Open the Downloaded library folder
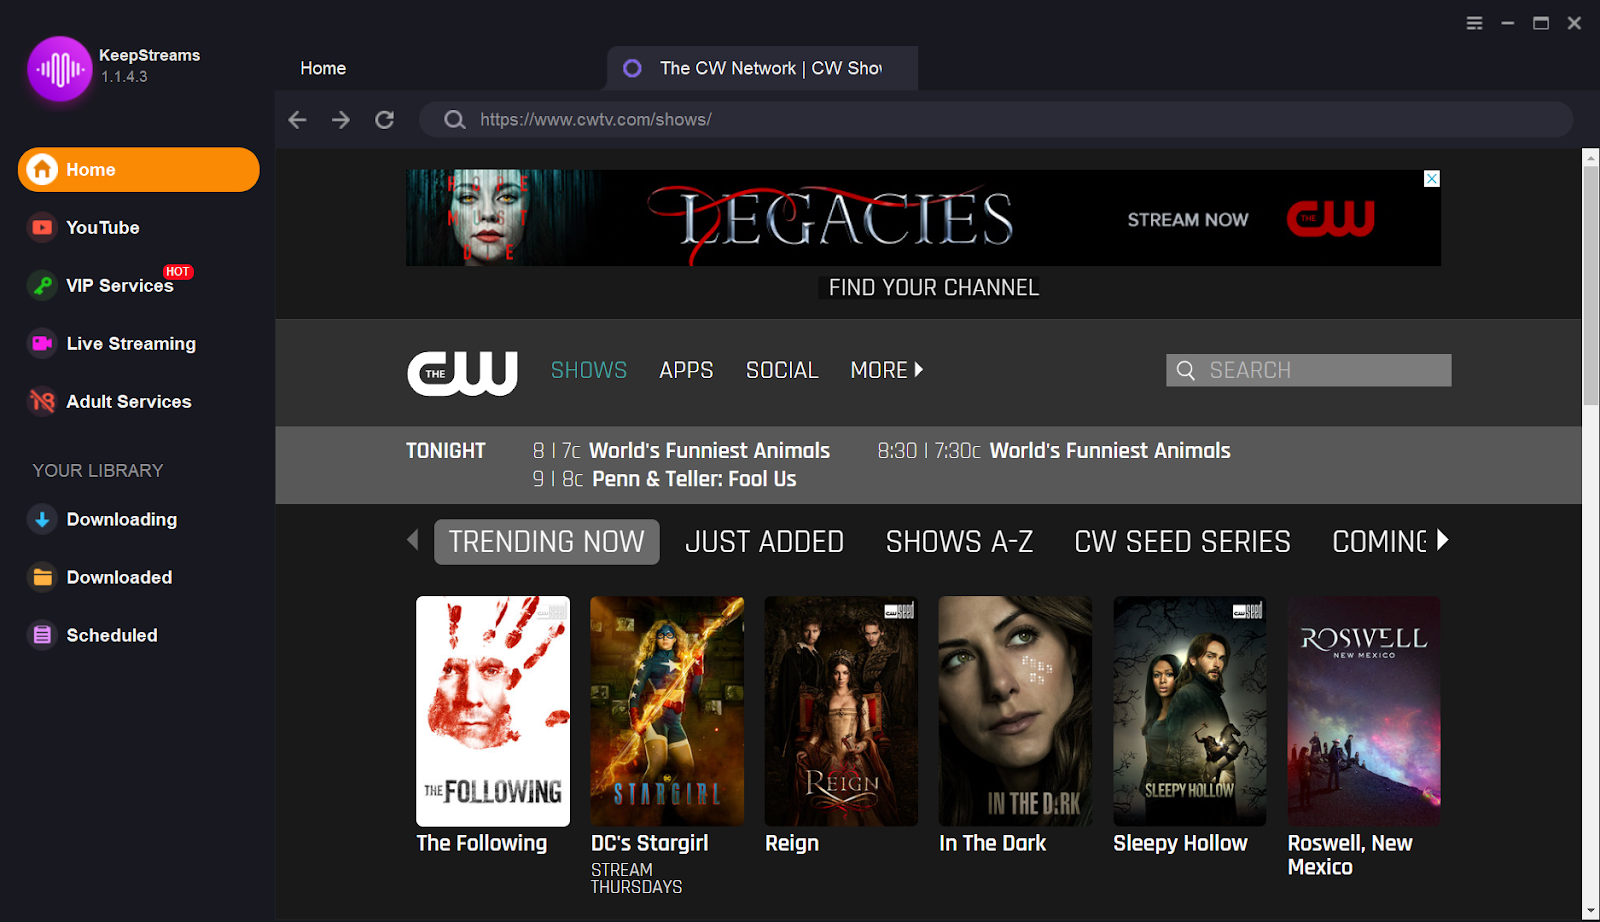 click(x=119, y=578)
